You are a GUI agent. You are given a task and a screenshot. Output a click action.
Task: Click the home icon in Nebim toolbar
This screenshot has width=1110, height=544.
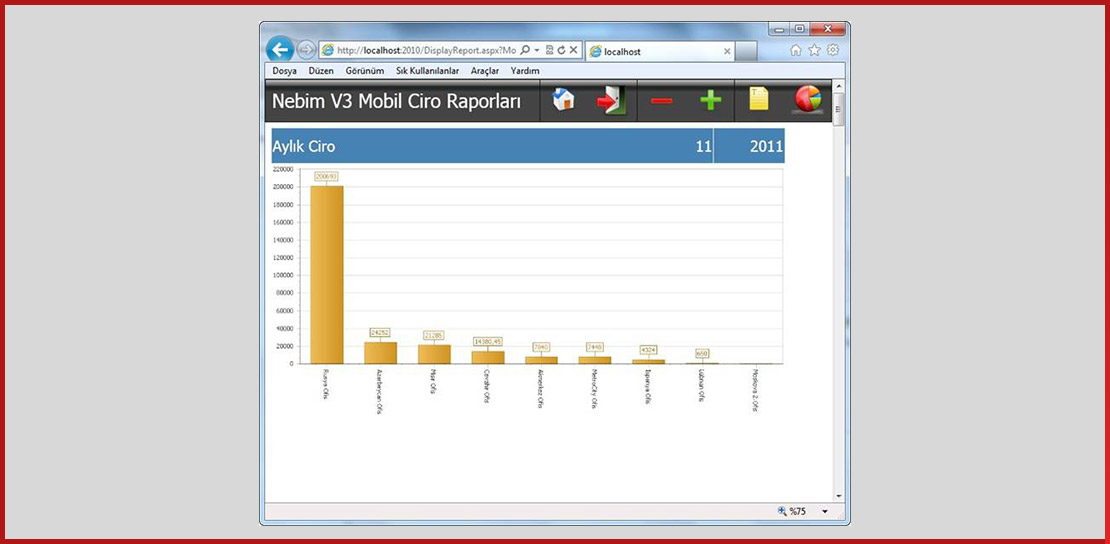coord(564,100)
